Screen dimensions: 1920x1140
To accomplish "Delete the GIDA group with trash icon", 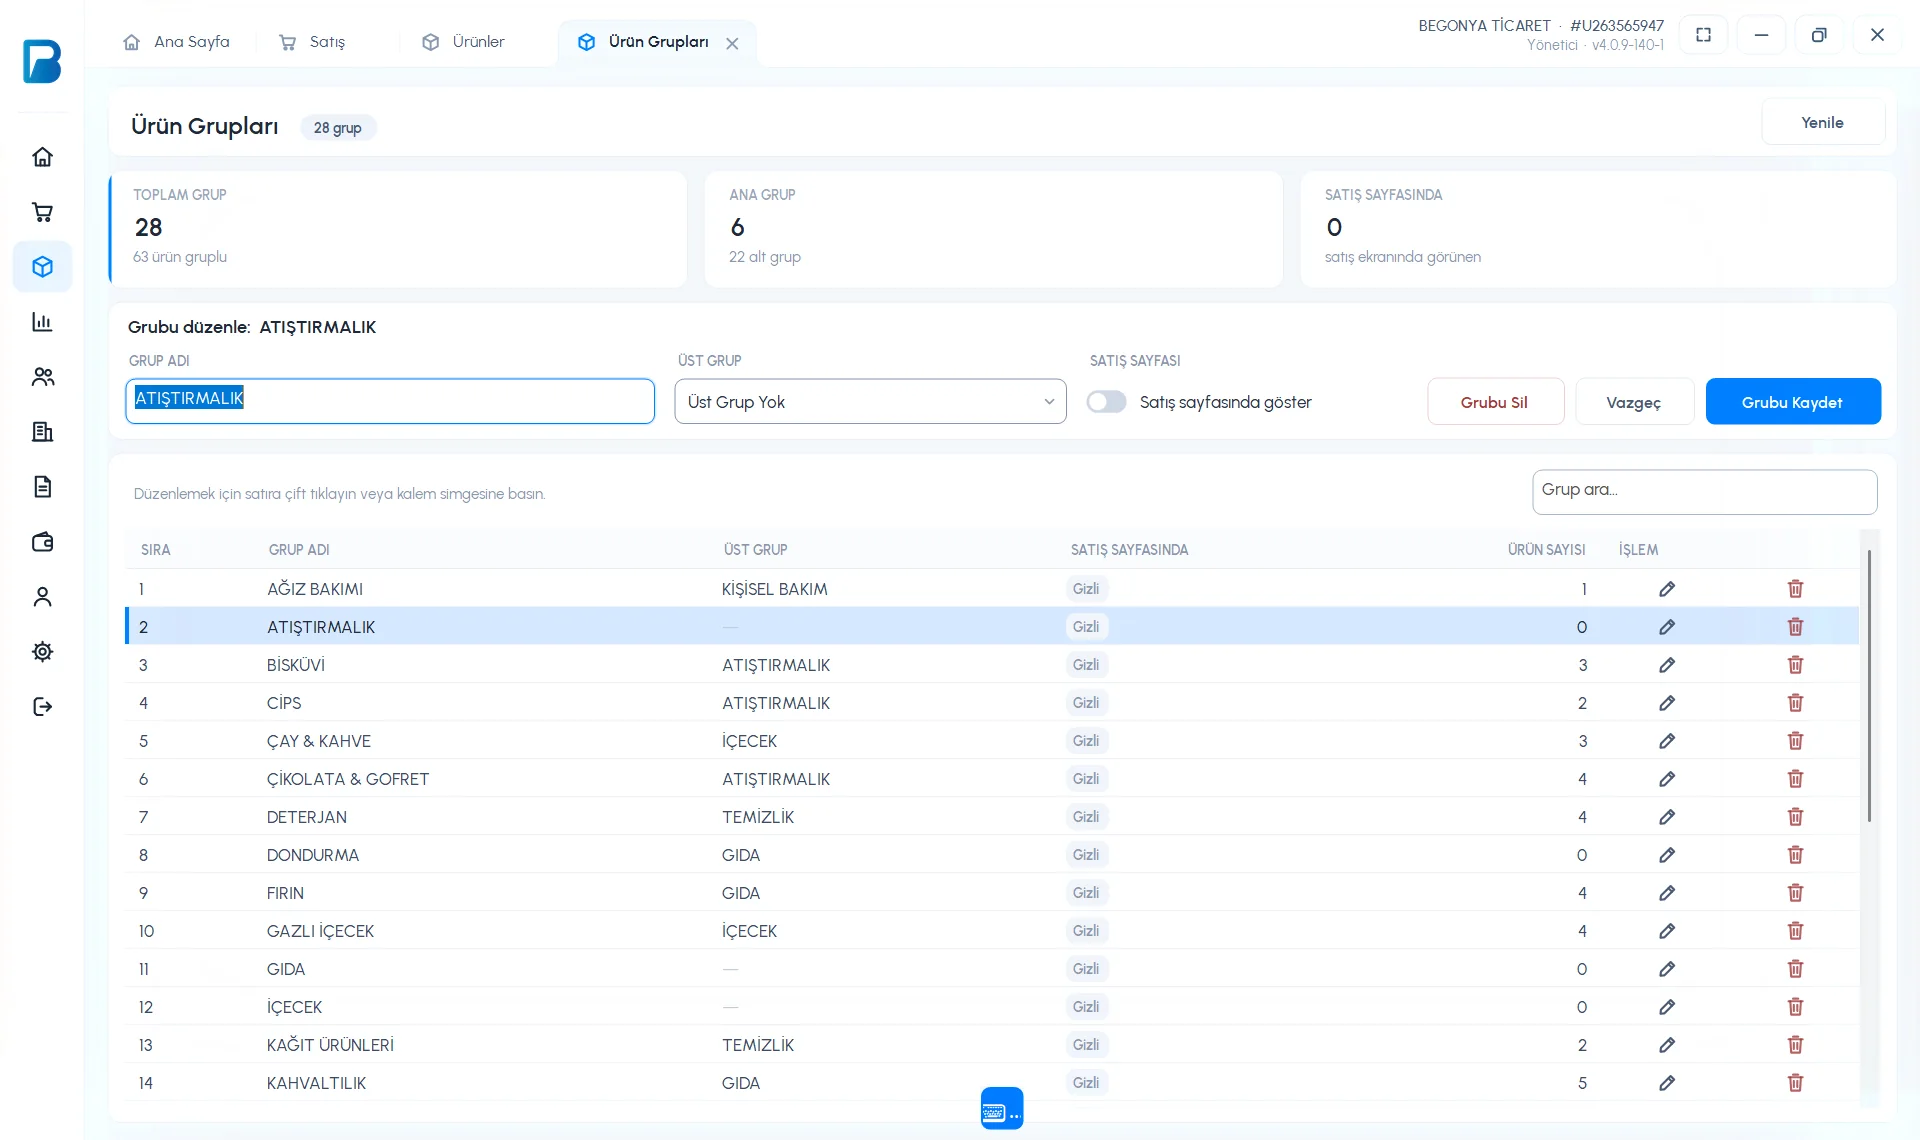I will [x=1795, y=969].
